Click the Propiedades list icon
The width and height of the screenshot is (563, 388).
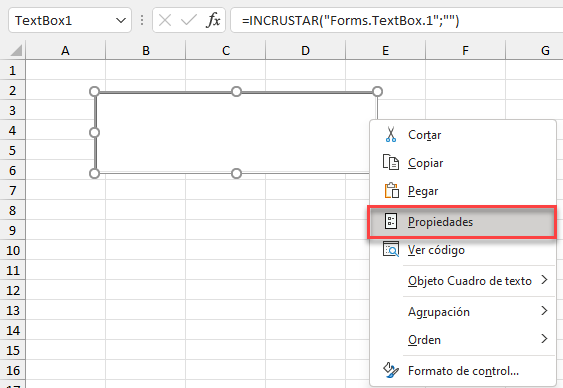click(x=391, y=221)
